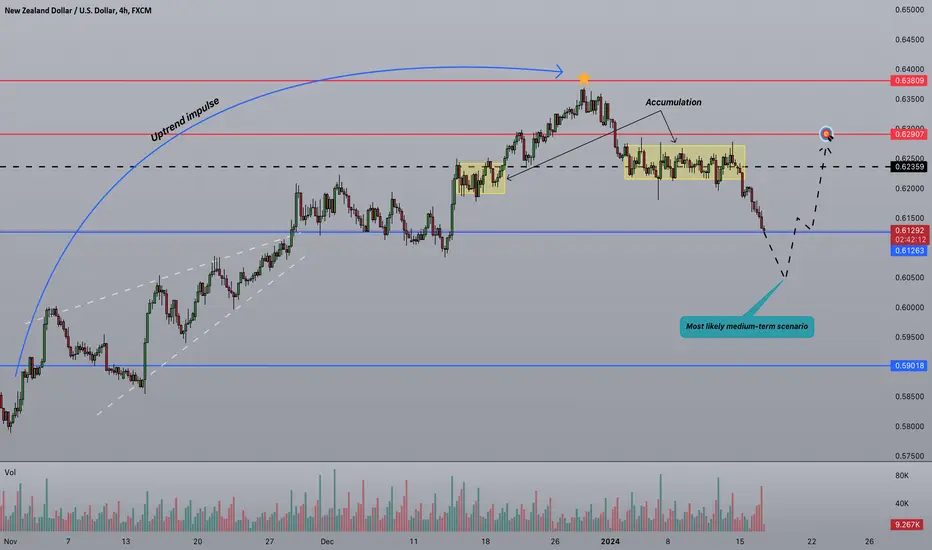Click the '20' date label on the time axis
Viewport: 932px width, 550px height.
tap(197, 542)
